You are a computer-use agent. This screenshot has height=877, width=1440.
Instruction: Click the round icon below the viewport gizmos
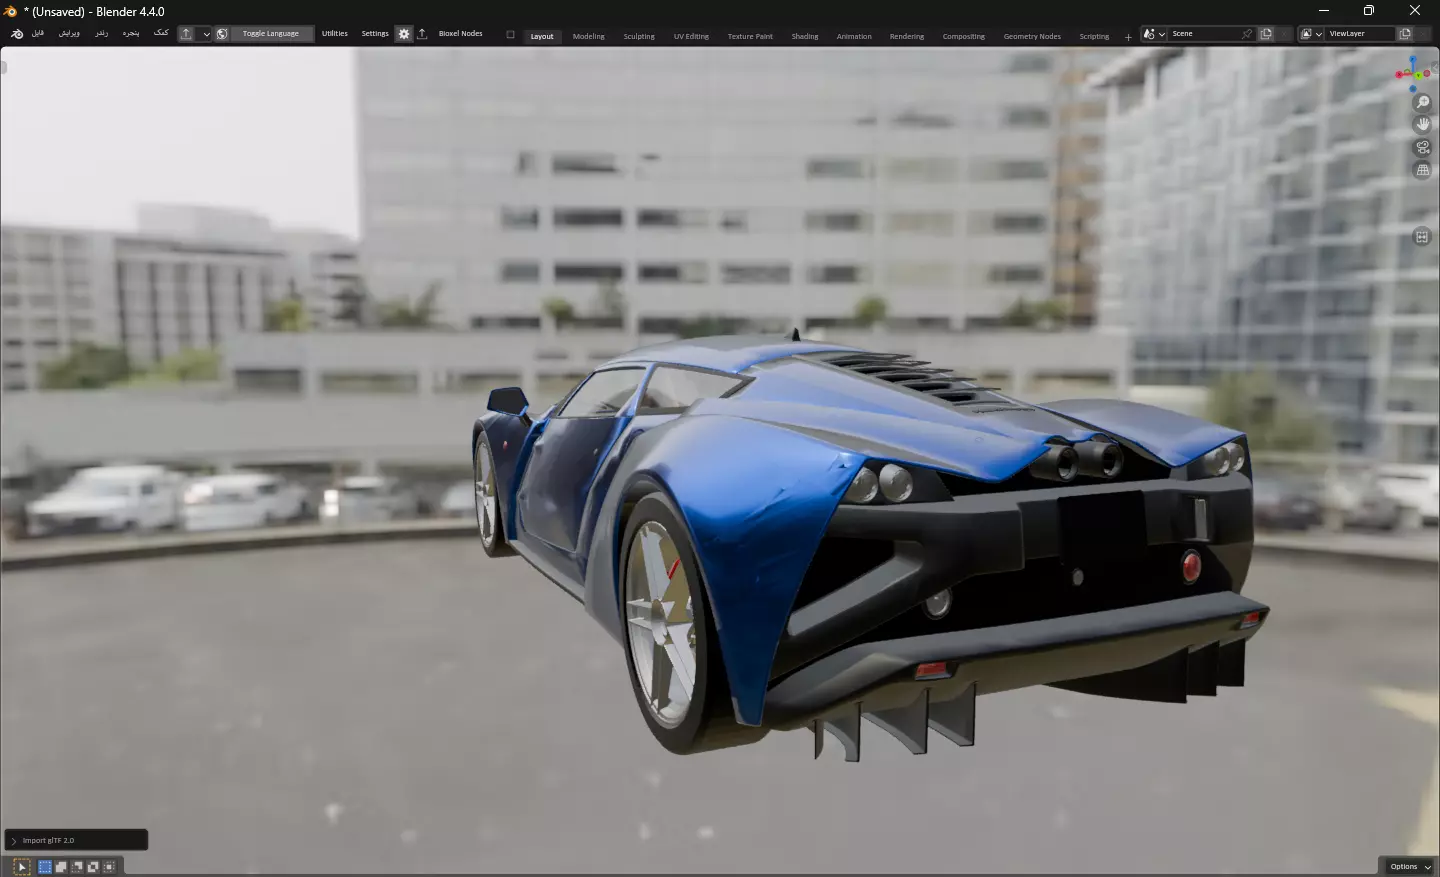point(1422,237)
